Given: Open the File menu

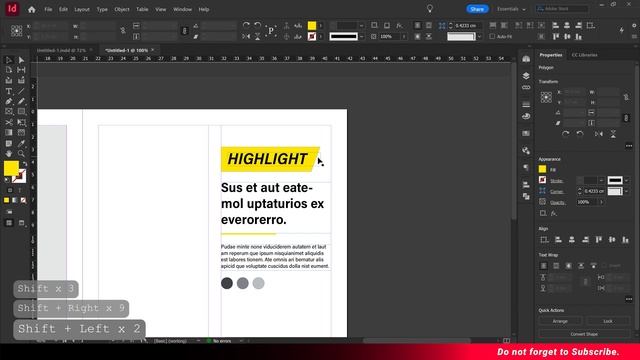Looking at the screenshot, I should [x=48, y=9].
